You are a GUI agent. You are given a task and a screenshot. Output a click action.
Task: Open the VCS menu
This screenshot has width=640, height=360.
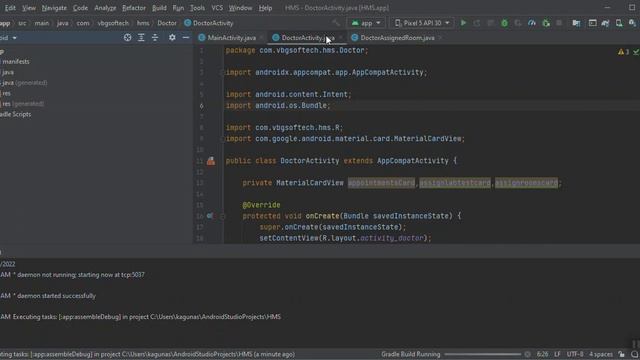[x=217, y=8]
